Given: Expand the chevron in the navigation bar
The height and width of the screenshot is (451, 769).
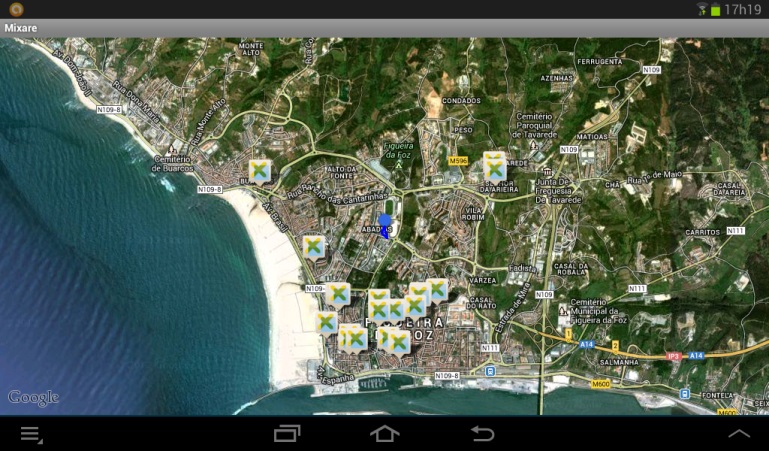Looking at the screenshot, I should pos(738,434).
